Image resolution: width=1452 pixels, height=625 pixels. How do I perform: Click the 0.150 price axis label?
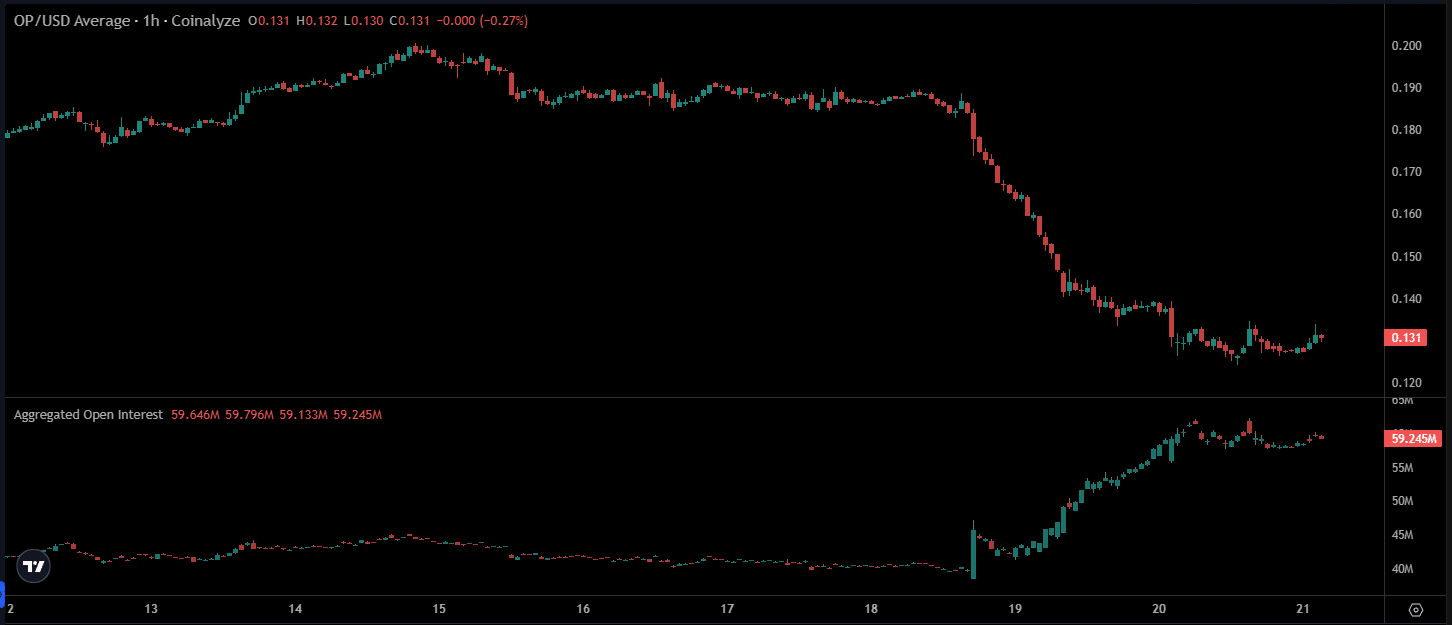click(x=1407, y=257)
